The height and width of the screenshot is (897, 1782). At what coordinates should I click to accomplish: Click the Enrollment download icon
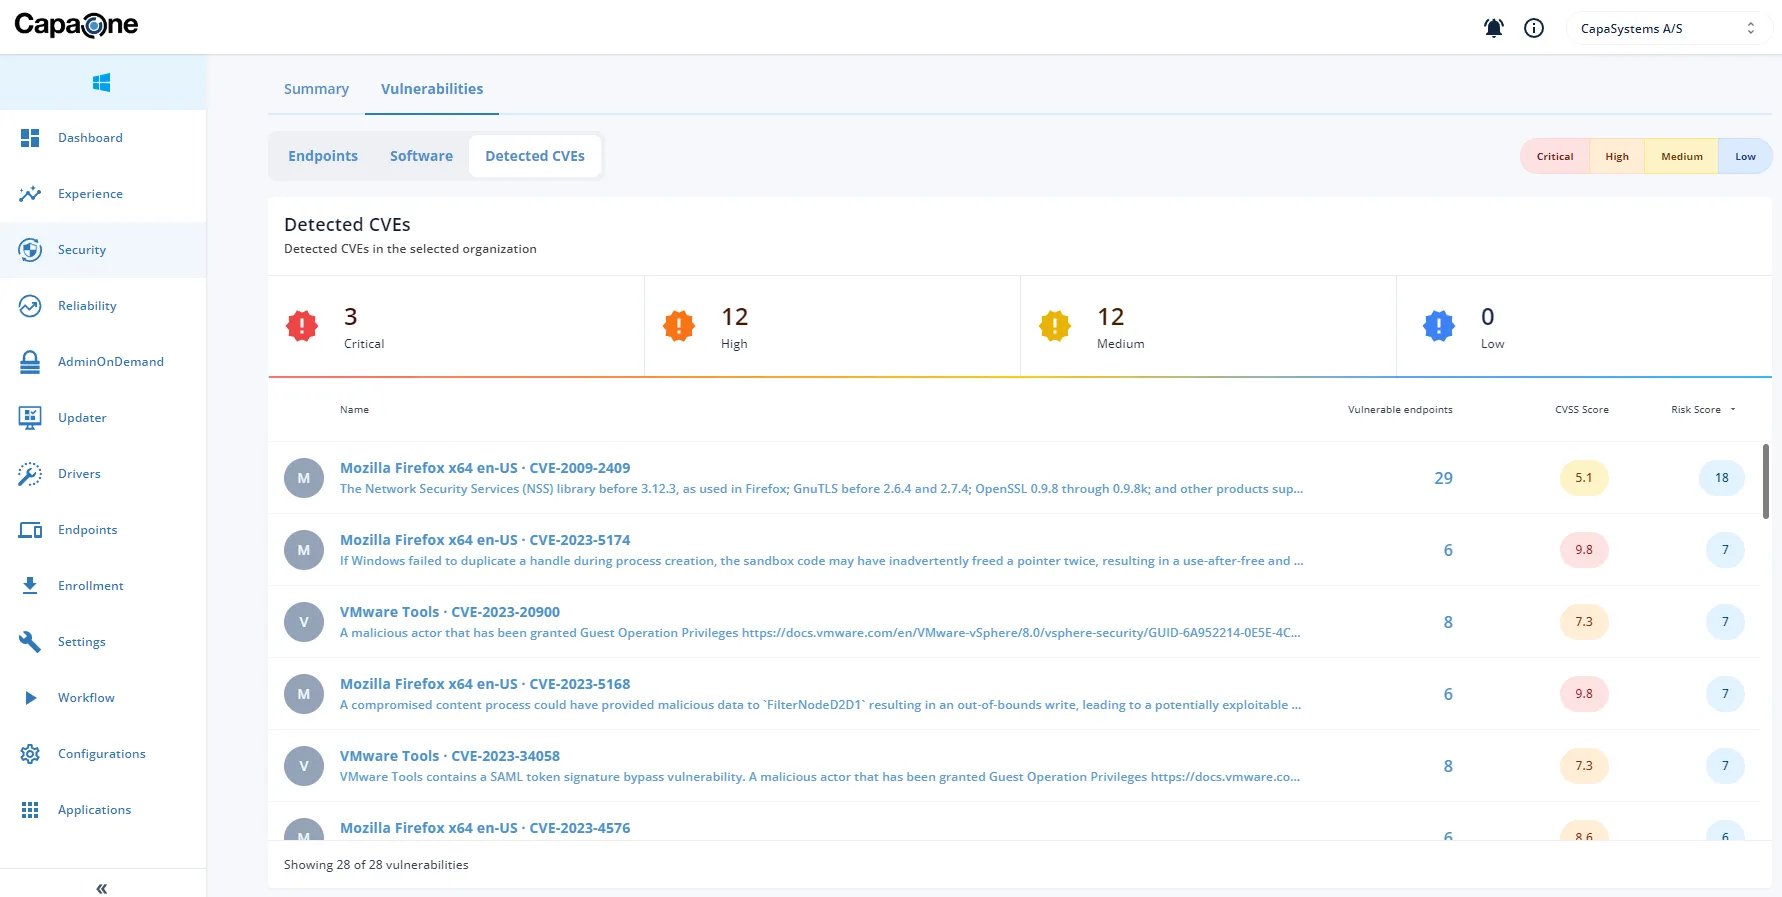(x=30, y=586)
